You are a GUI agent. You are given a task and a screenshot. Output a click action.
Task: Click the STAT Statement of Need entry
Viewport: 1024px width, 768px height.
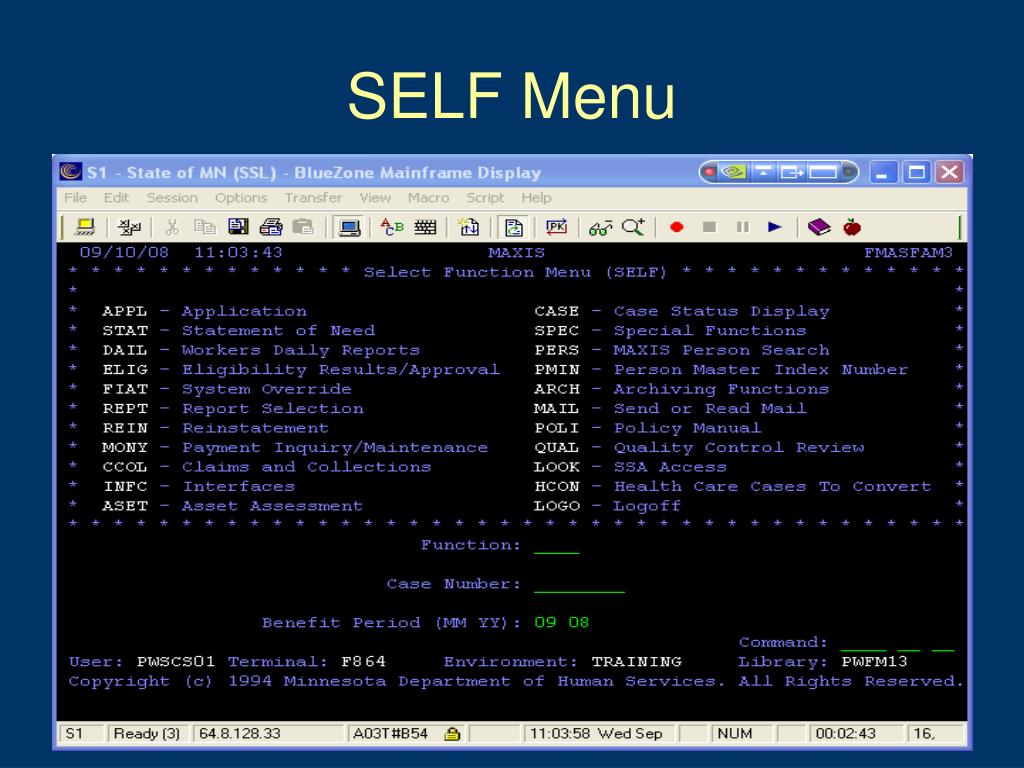click(238, 331)
